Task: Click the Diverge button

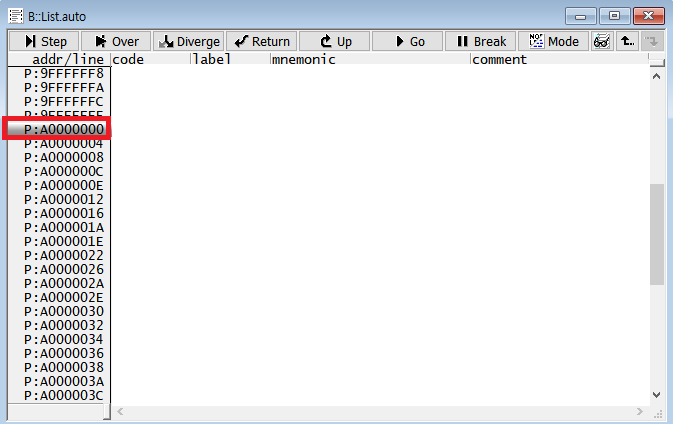Action: [189, 41]
